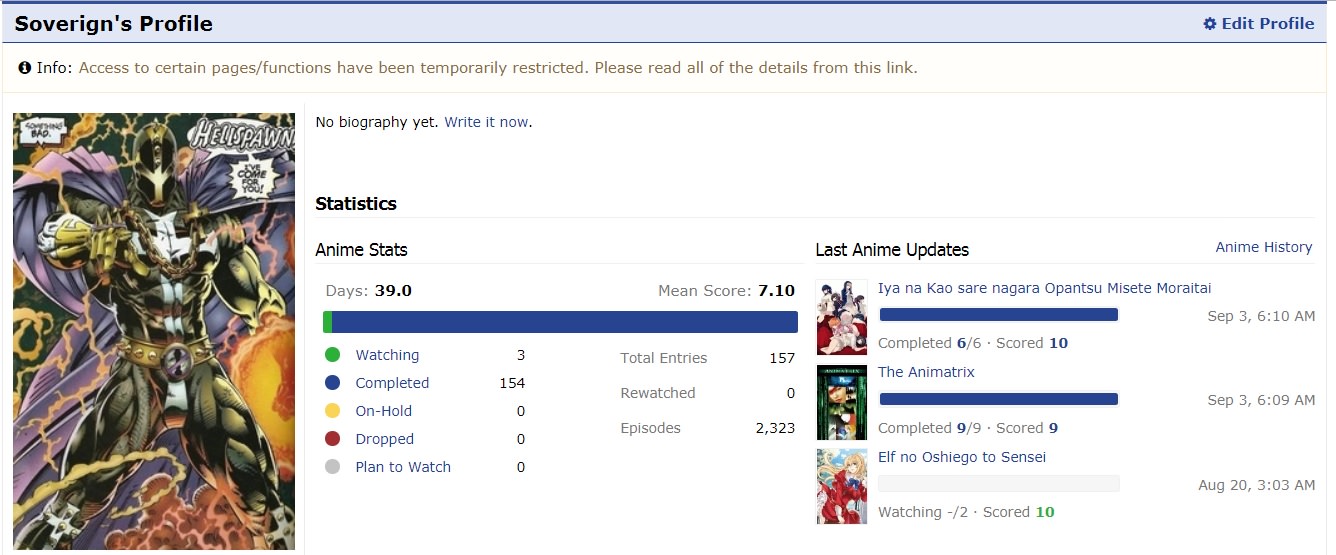Open The Animatrix anime title
The height and width of the screenshot is (555, 1336).
click(926, 372)
